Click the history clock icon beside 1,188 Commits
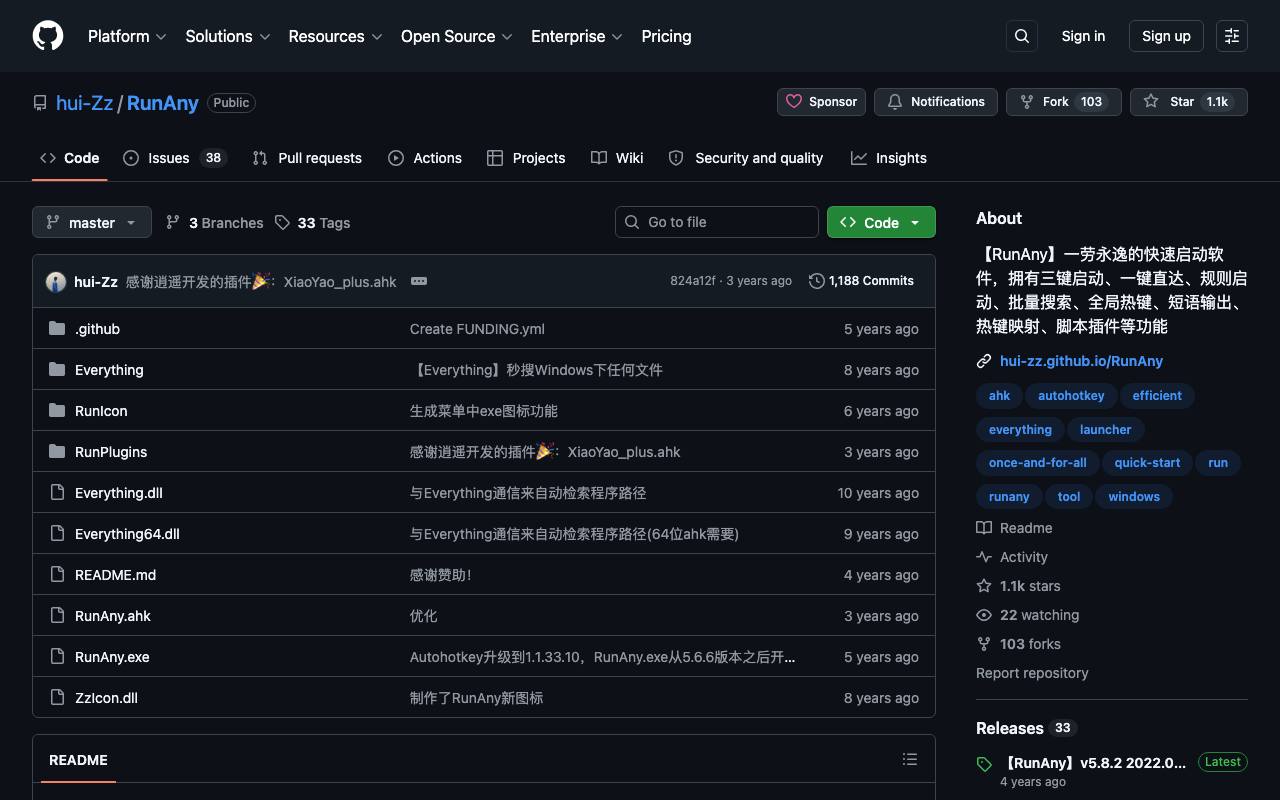1280x800 pixels. [x=817, y=281]
